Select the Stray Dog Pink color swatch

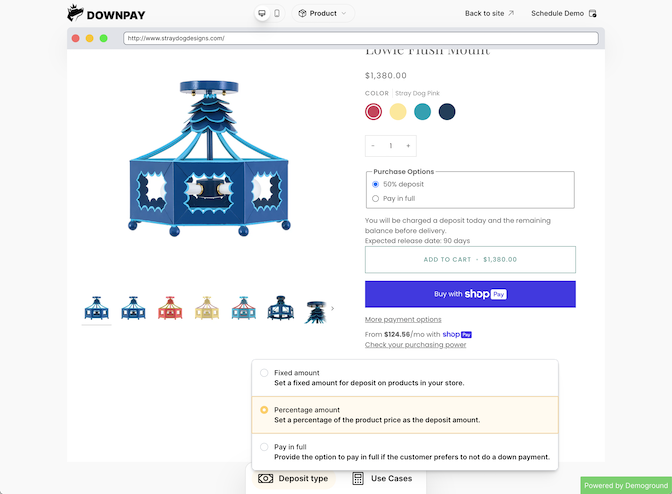pyautogui.click(x=373, y=112)
